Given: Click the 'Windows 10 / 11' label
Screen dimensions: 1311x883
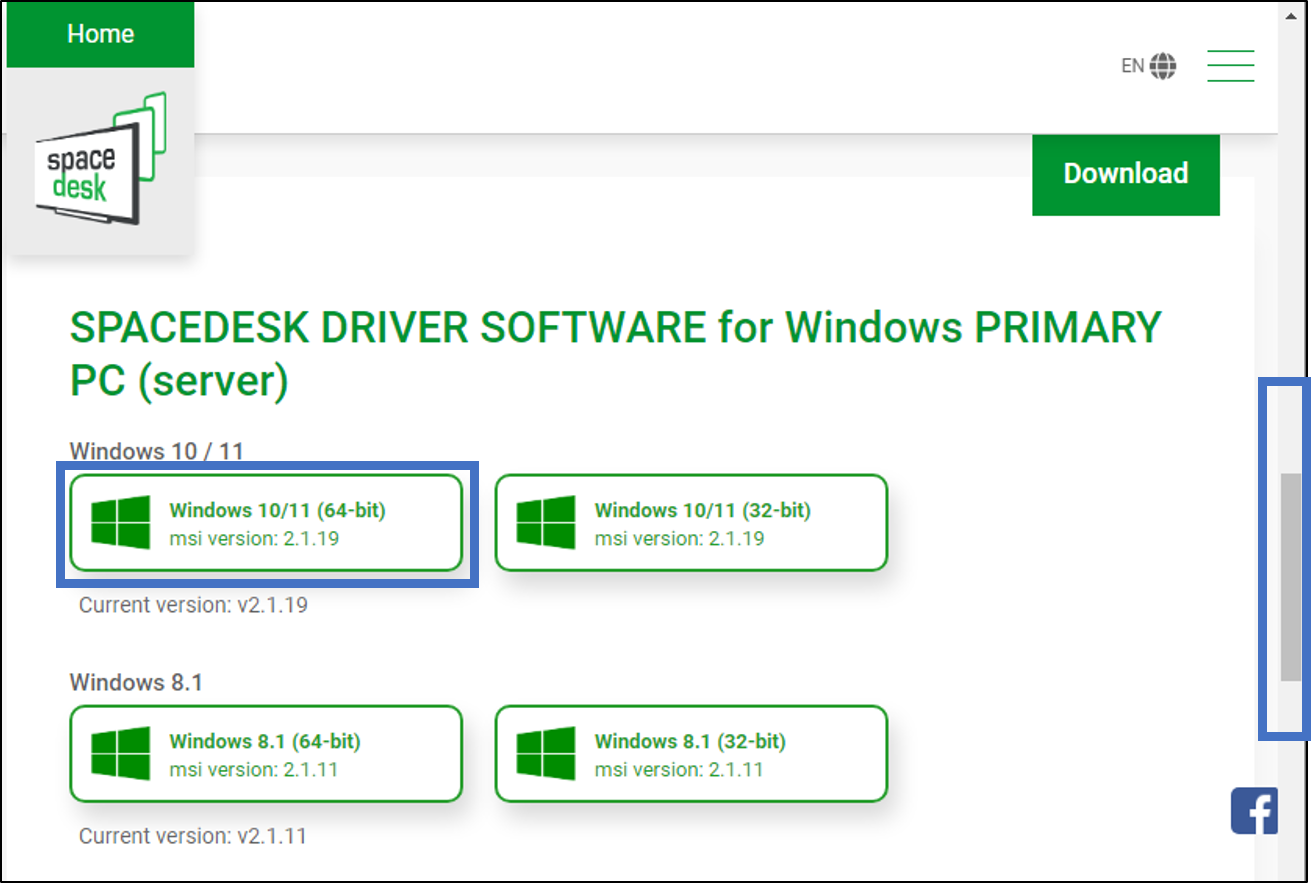Looking at the screenshot, I should pos(157,451).
